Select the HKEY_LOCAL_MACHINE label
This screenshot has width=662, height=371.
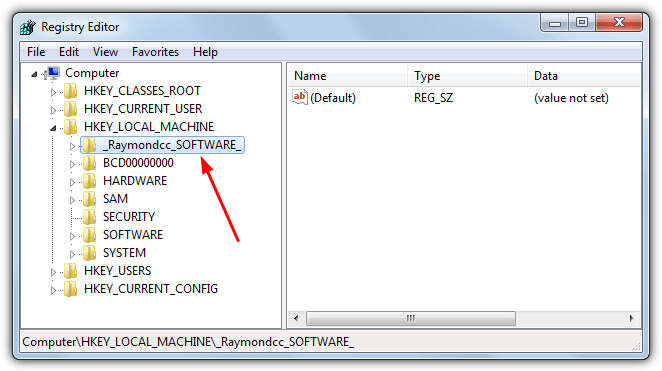click(149, 127)
